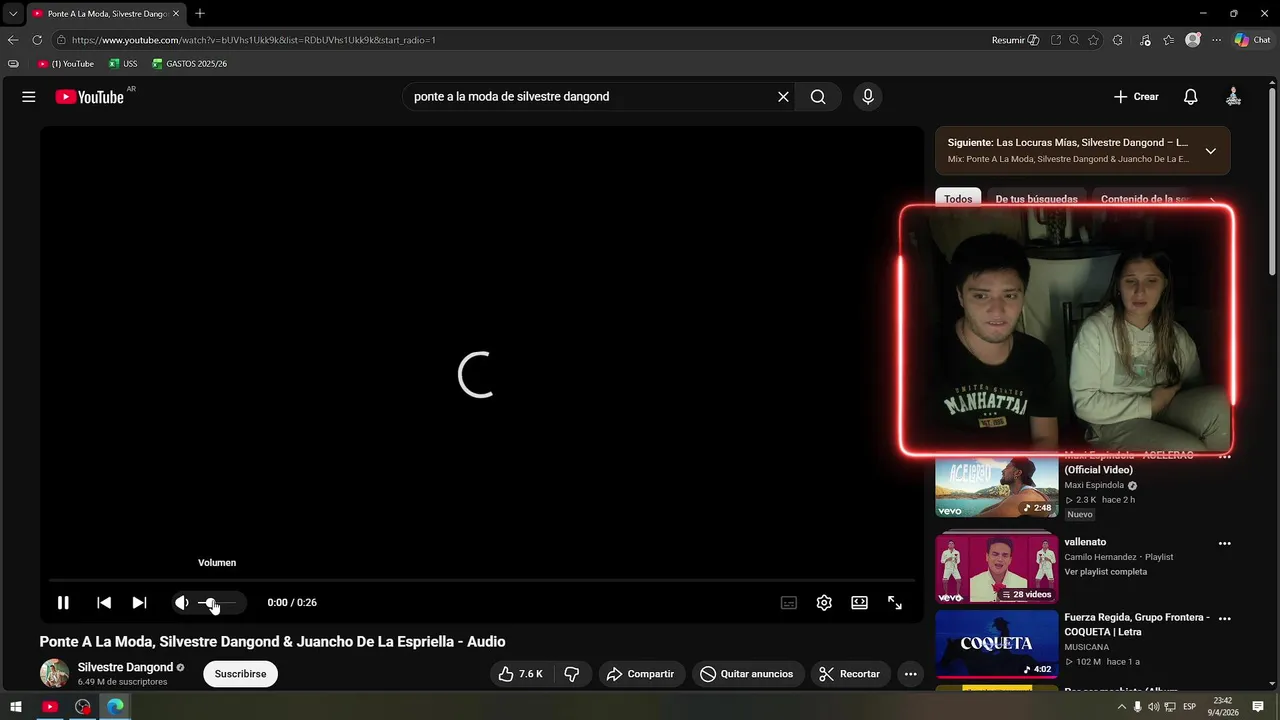1280x720 pixels.
Task: Open the Windows Start menu
Action: (16, 707)
